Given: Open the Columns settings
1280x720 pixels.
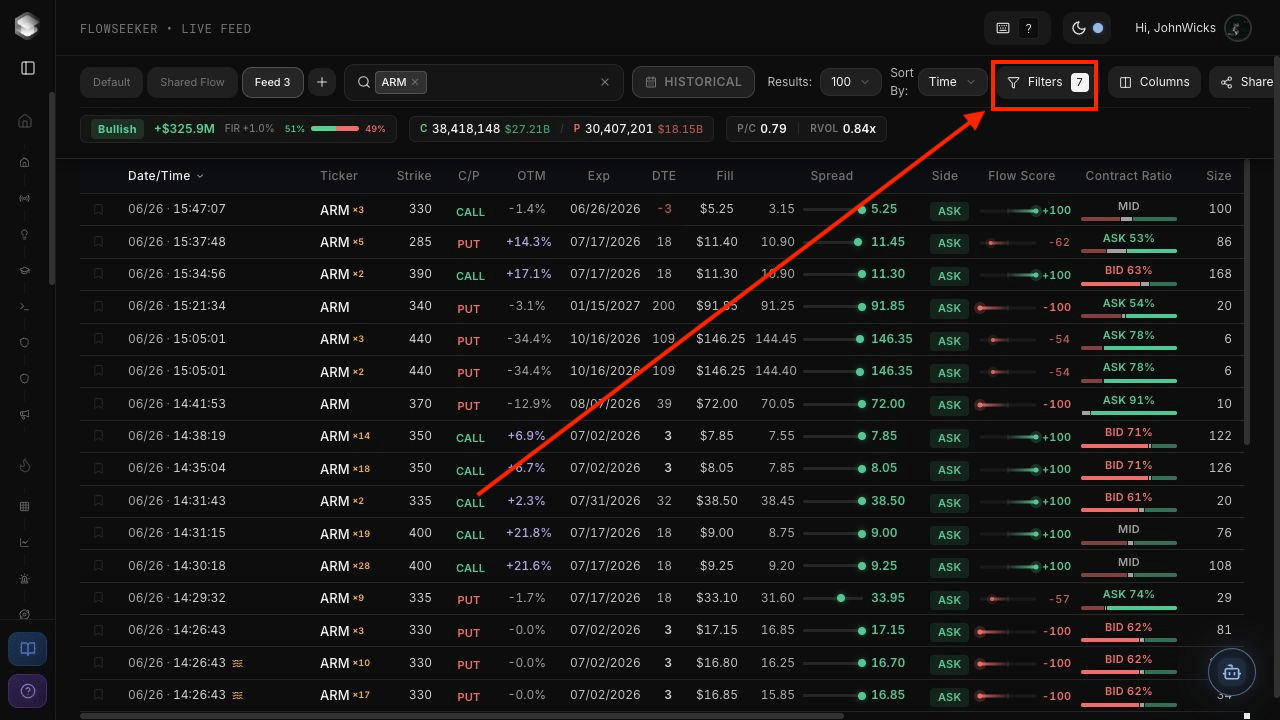Looking at the screenshot, I should click(x=1154, y=82).
